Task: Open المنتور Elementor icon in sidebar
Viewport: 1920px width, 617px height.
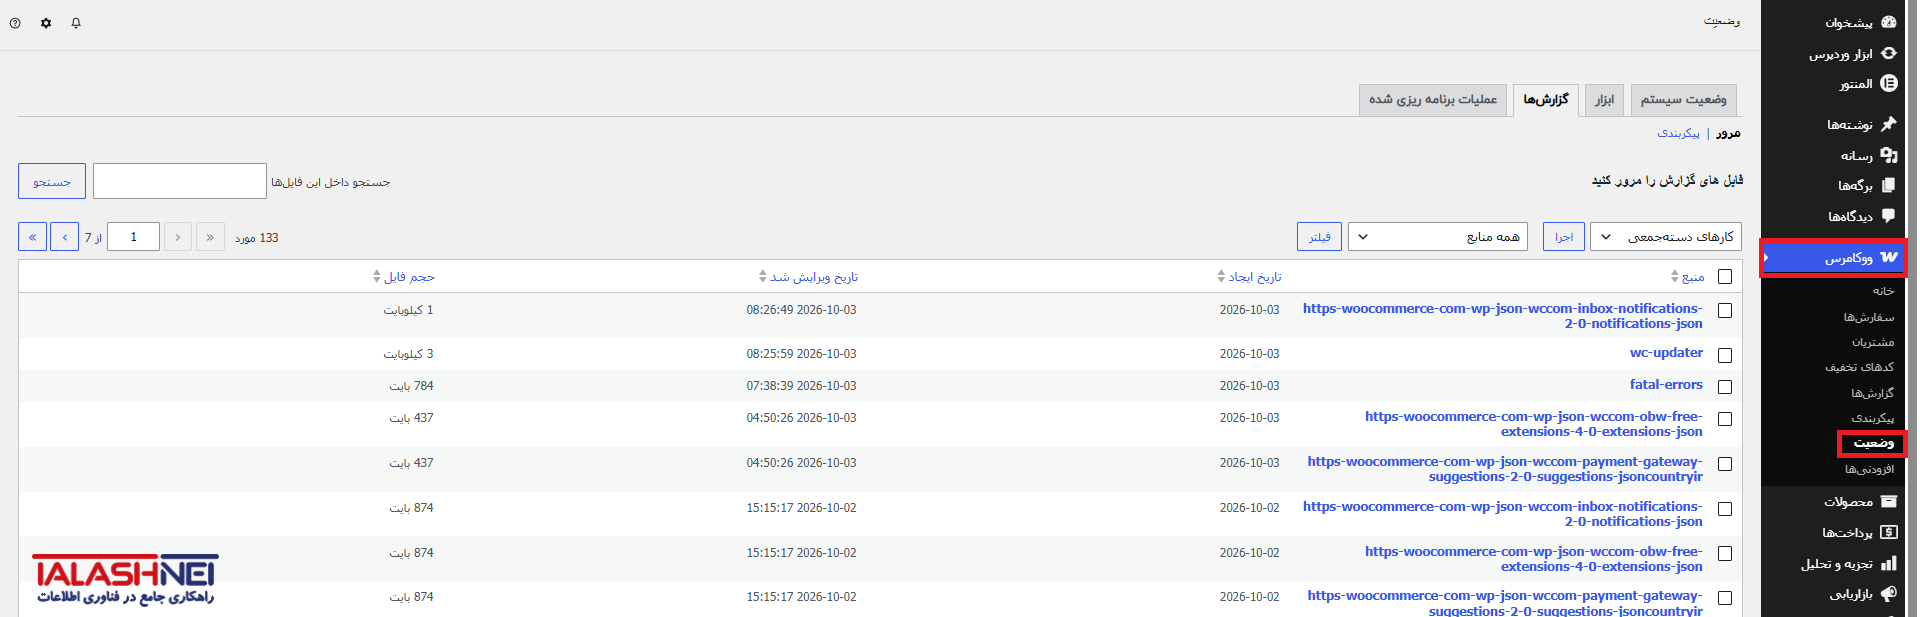Action: click(1888, 84)
